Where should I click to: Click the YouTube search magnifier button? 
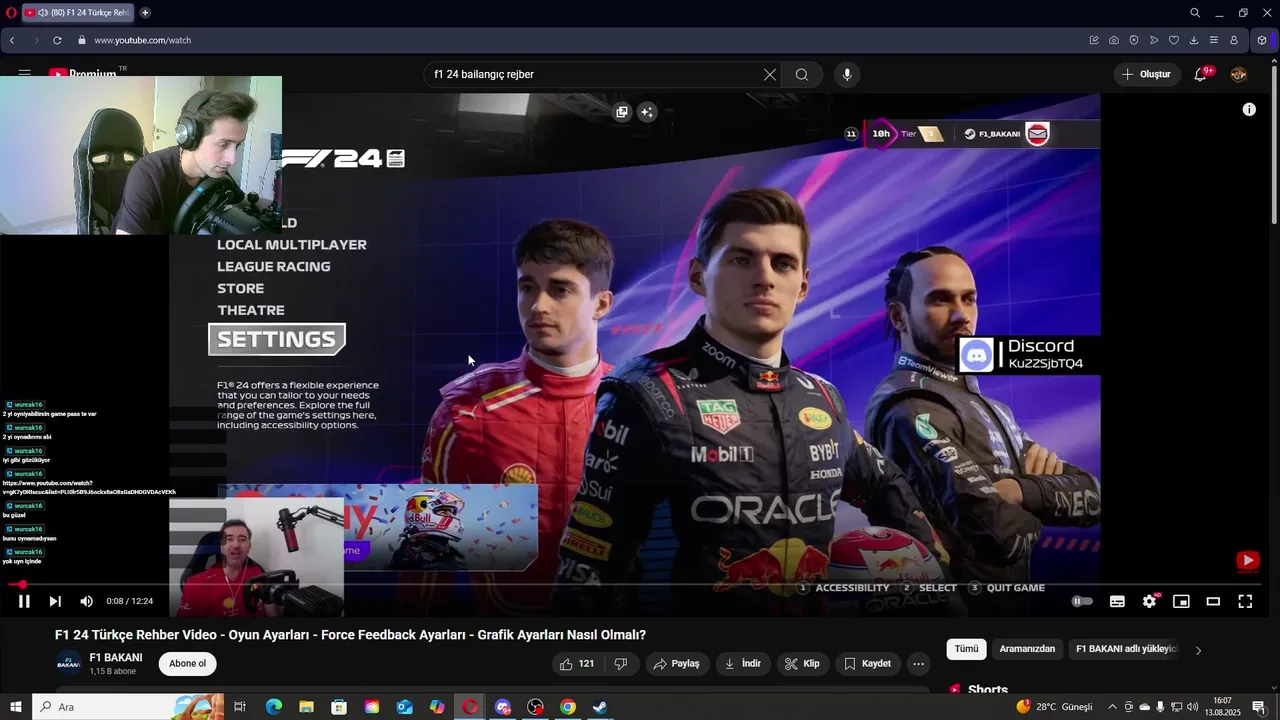tap(802, 74)
